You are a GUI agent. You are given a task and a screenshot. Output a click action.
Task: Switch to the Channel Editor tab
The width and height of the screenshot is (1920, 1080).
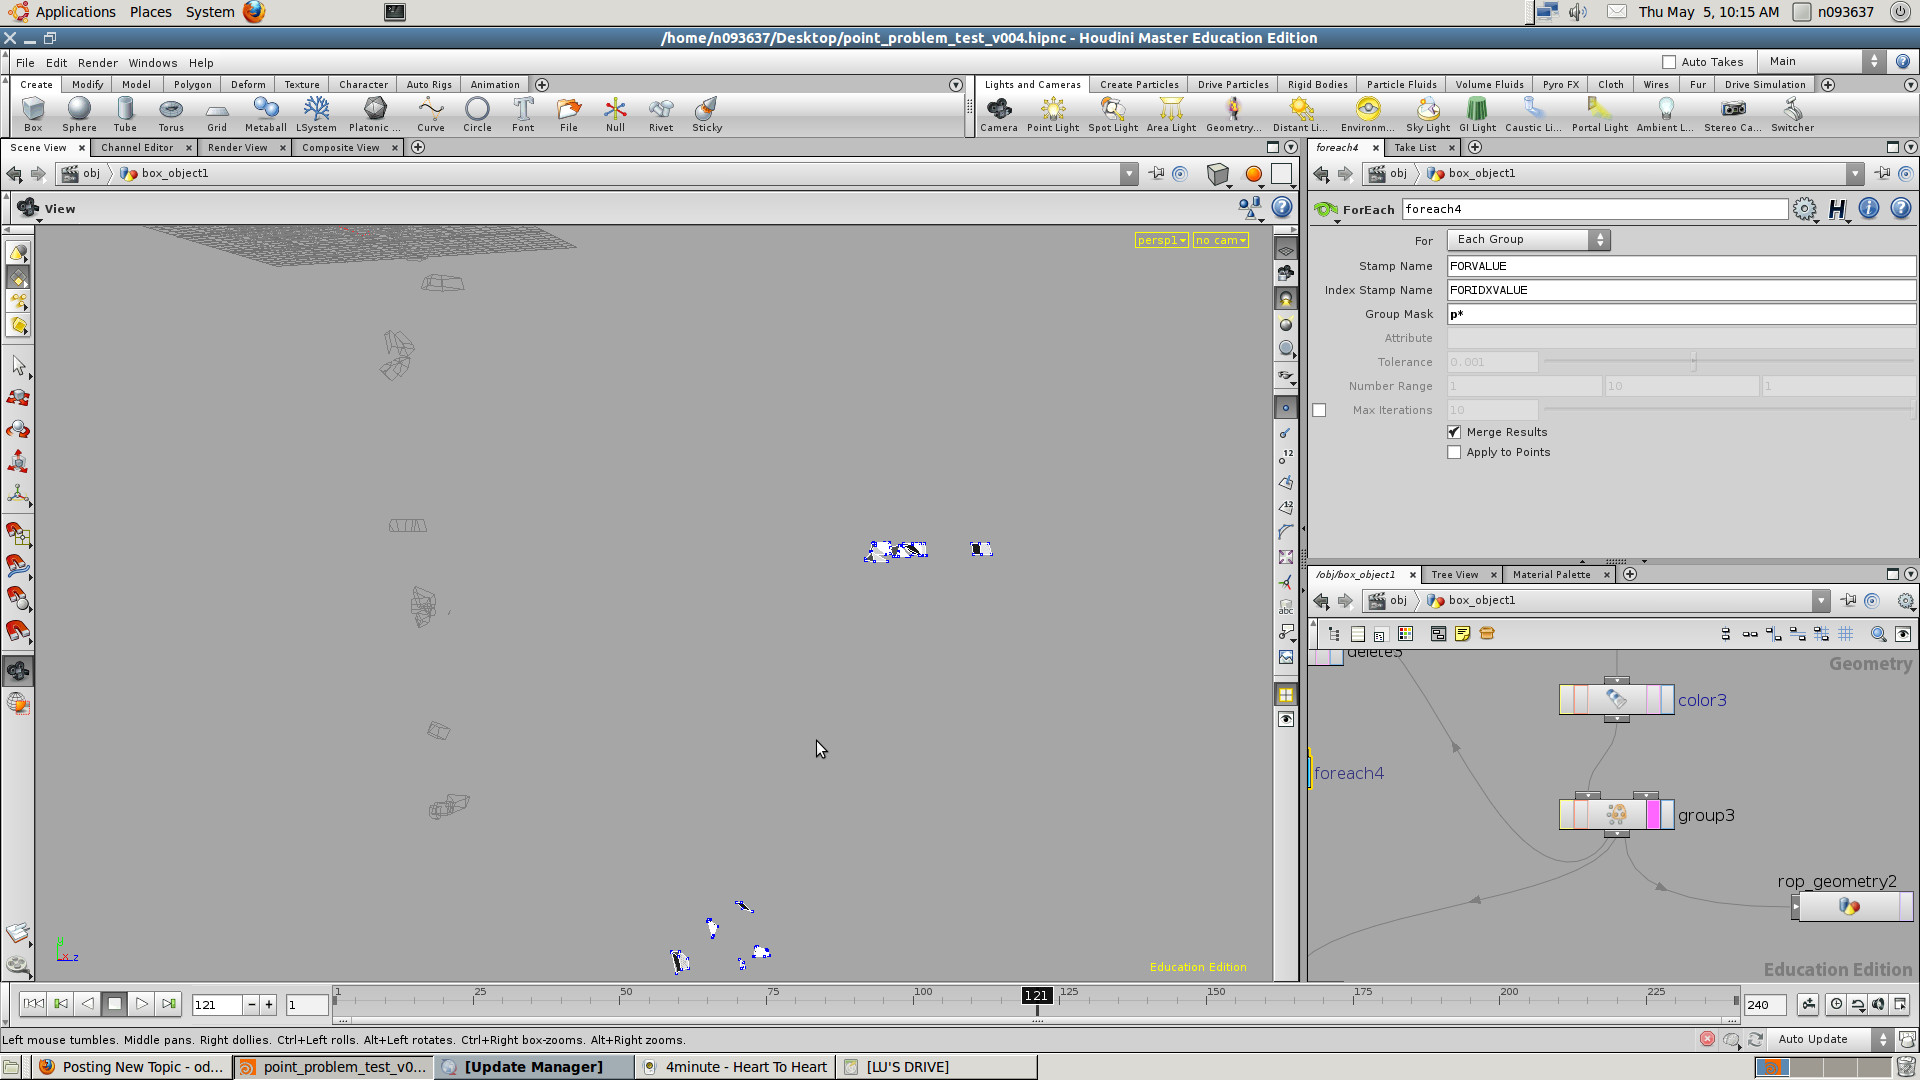coord(137,148)
